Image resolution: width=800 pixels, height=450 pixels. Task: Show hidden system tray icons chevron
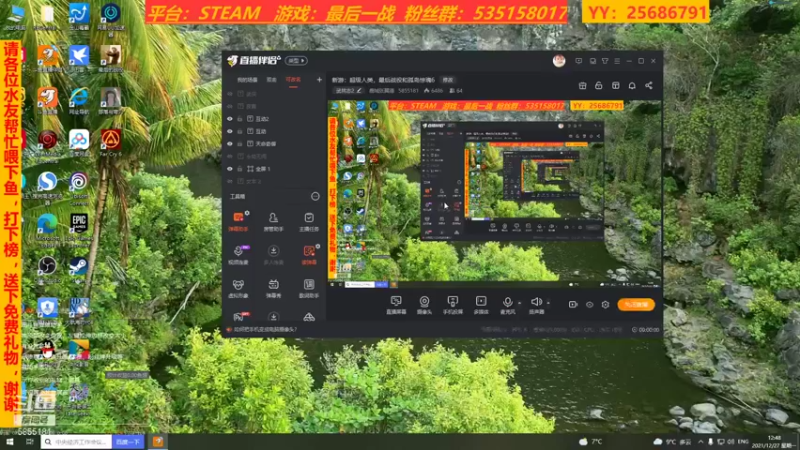pos(701,442)
